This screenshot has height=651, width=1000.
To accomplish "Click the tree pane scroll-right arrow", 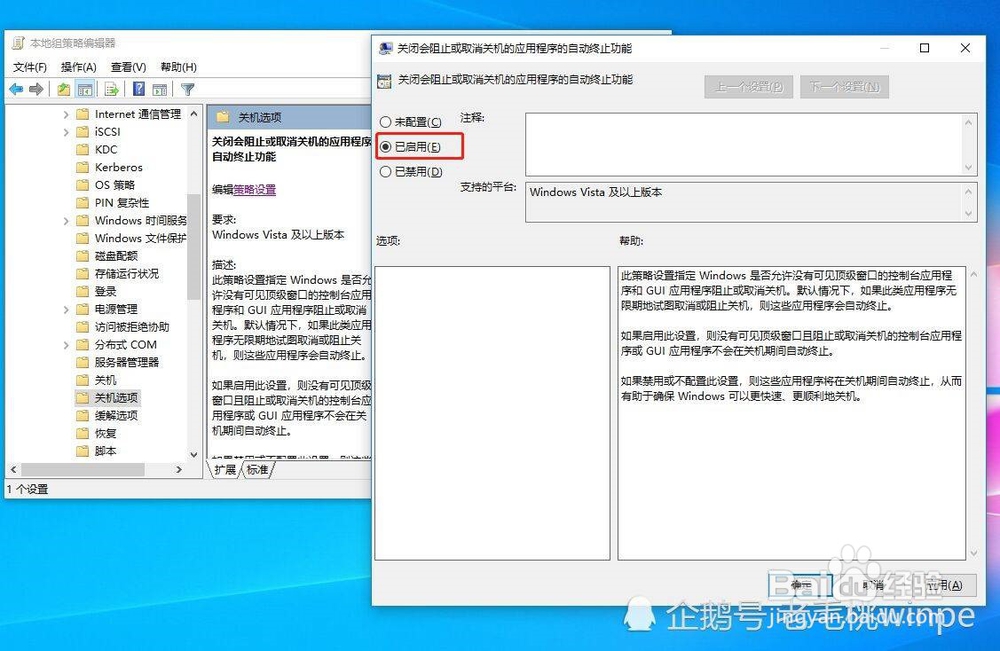I will (x=179, y=469).
